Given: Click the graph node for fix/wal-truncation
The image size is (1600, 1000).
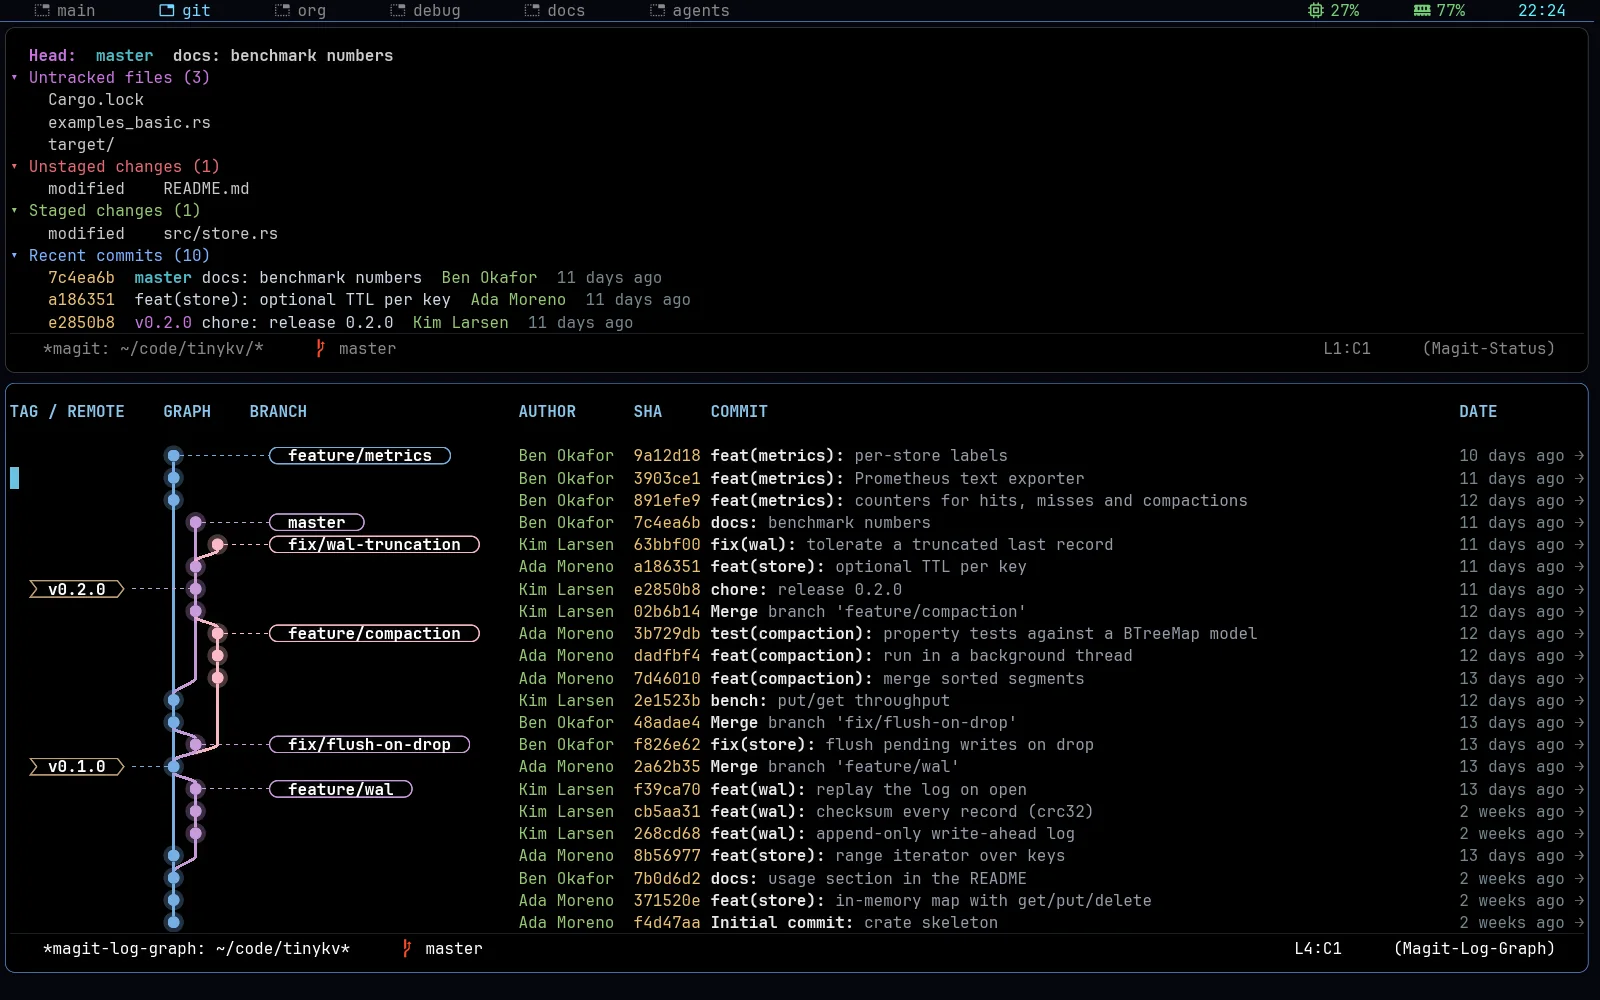Looking at the screenshot, I should click(x=218, y=544).
